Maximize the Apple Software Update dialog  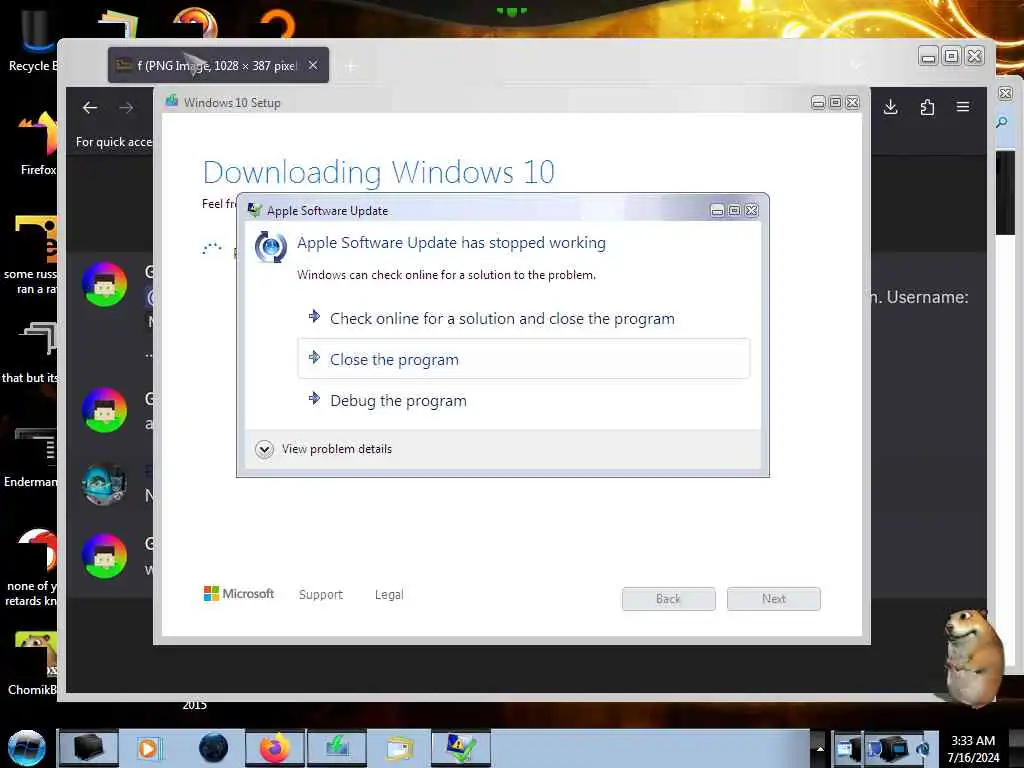tap(734, 210)
